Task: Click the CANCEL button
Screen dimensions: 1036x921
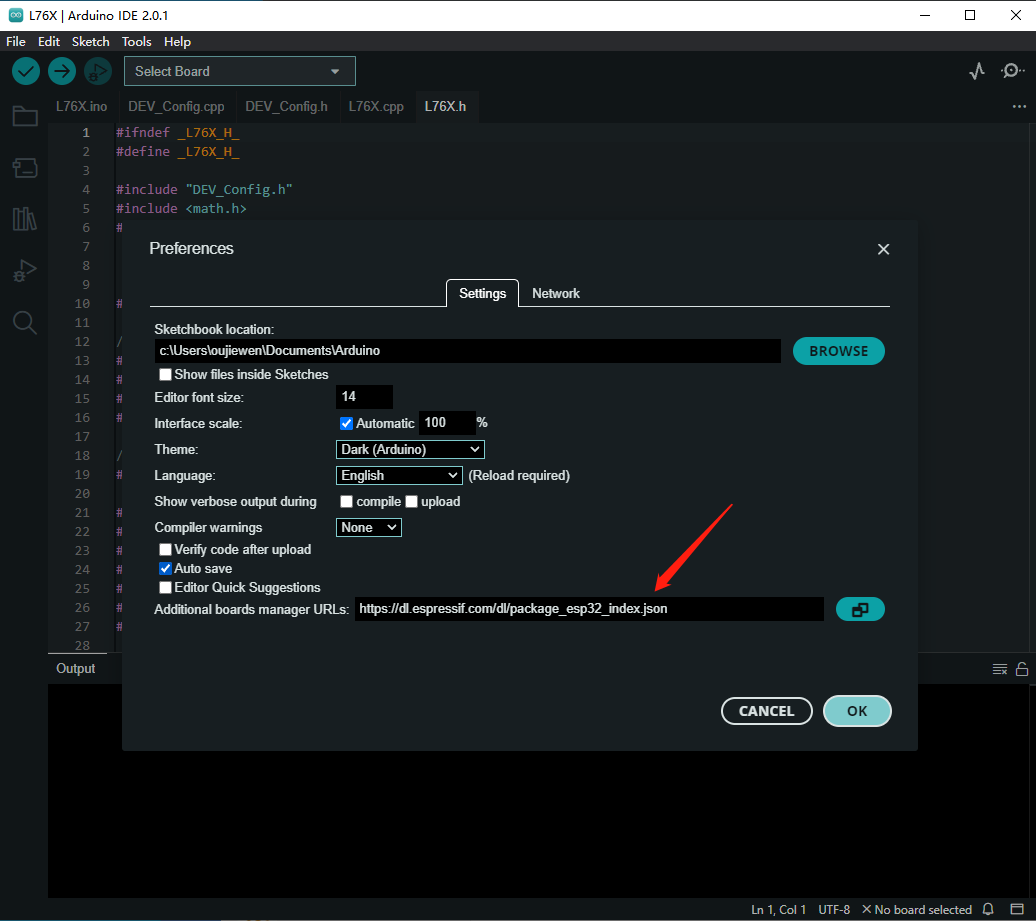Action: pyautogui.click(x=766, y=711)
